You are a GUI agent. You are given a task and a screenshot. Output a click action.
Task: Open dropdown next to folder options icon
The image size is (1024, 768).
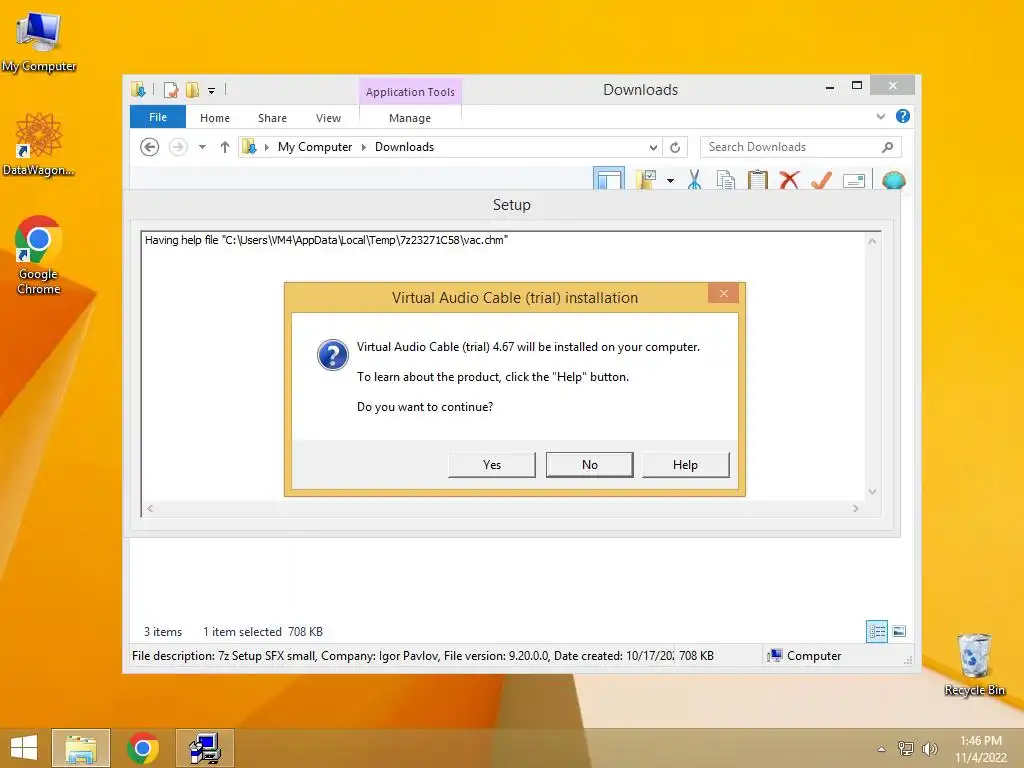tap(670, 180)
